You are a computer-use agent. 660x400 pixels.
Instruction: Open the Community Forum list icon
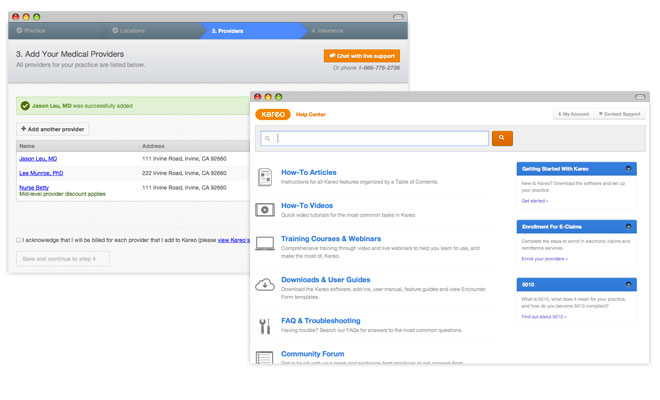265,357
